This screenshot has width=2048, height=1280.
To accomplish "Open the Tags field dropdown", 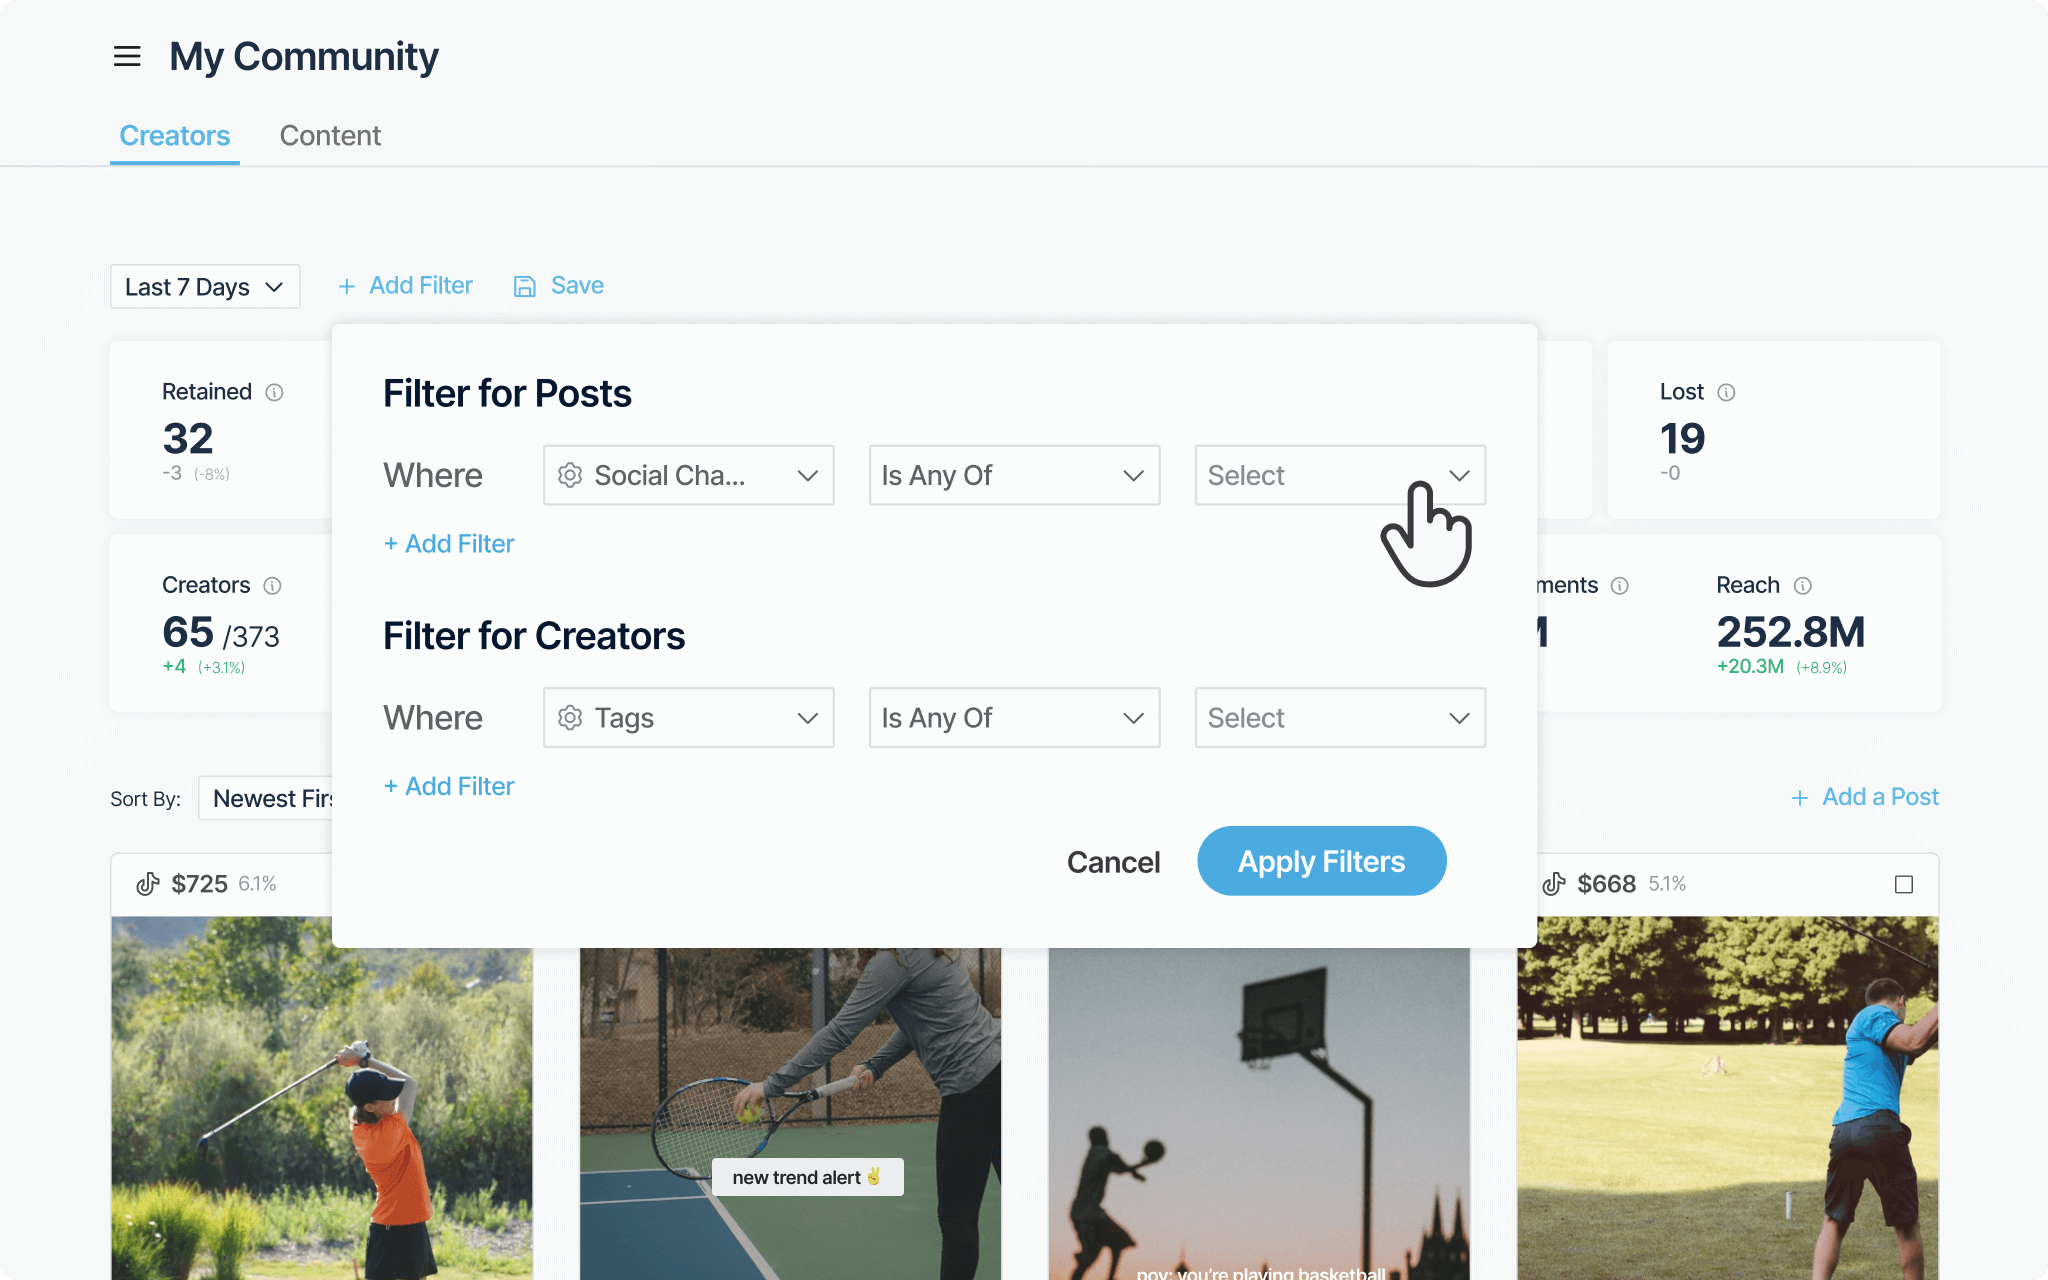I will tap(688, 718).
